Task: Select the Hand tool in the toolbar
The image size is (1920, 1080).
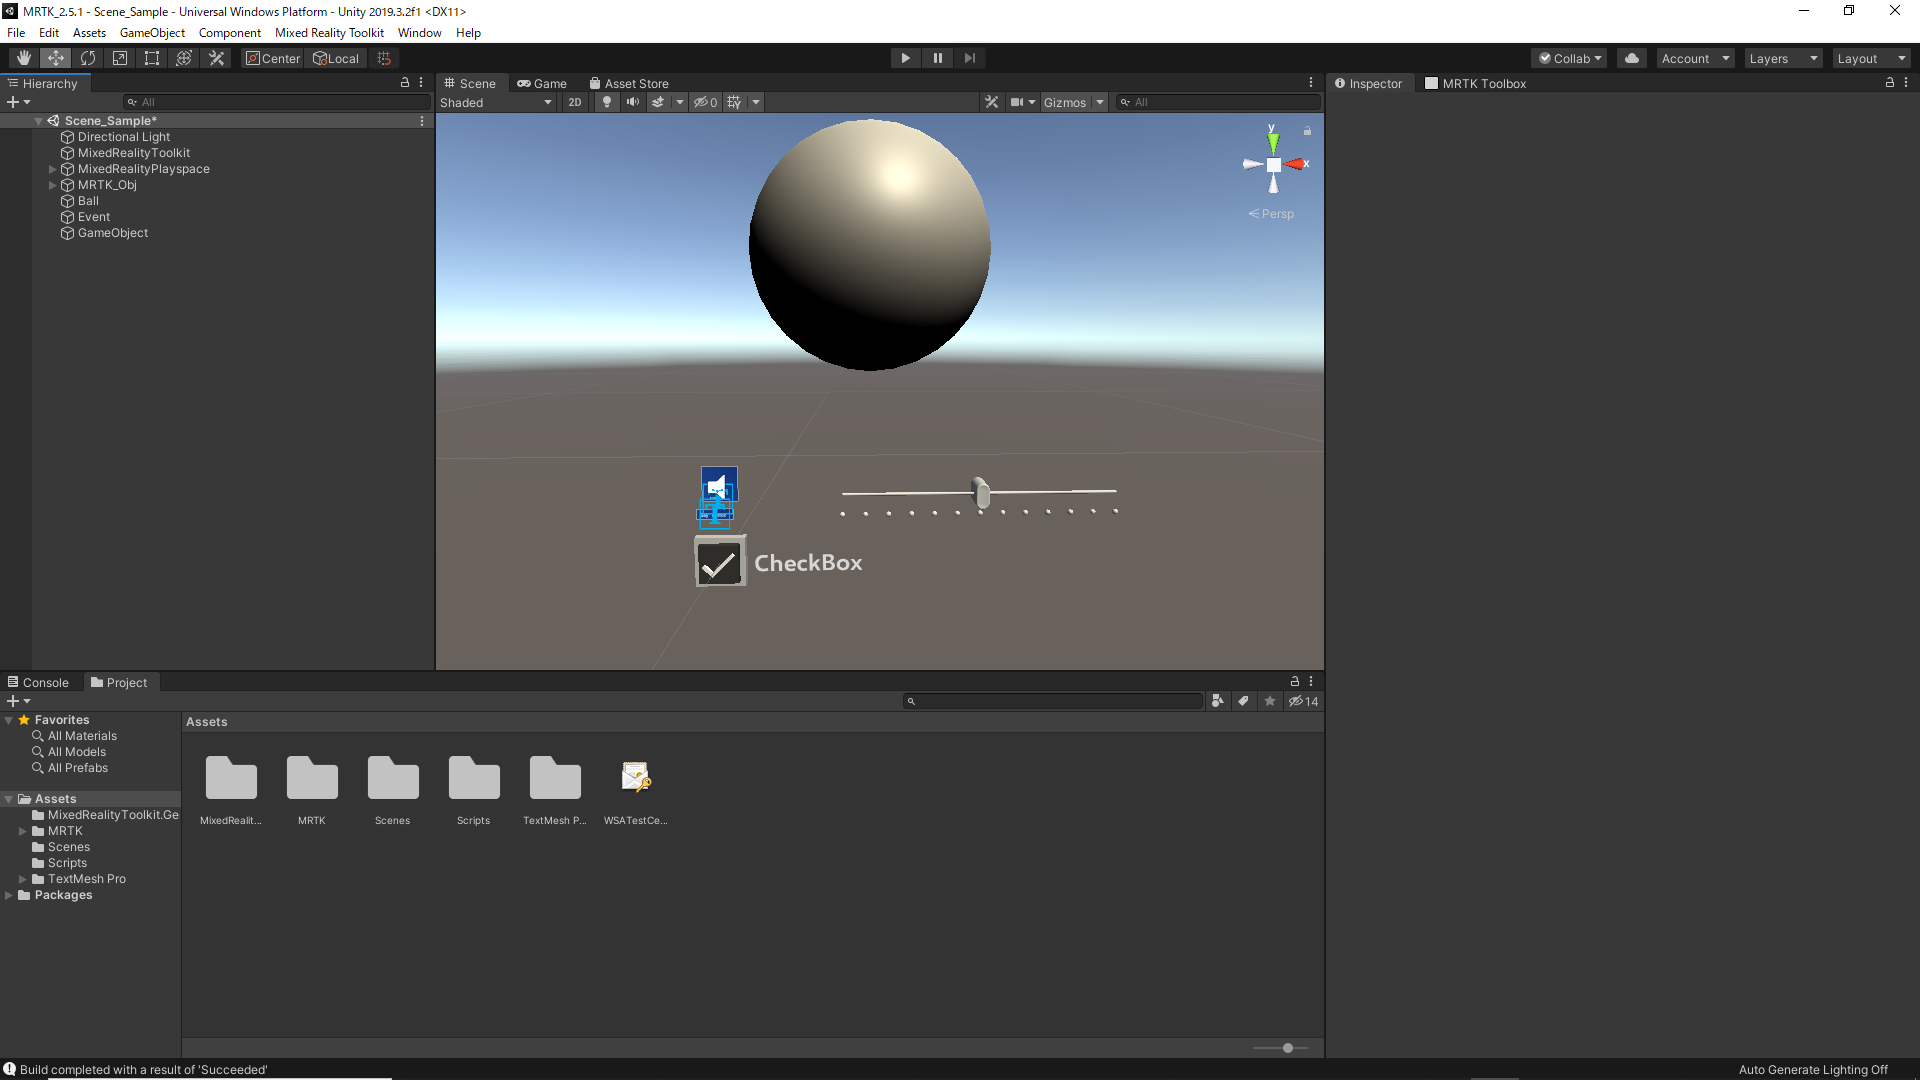Action: coord(22,57)
